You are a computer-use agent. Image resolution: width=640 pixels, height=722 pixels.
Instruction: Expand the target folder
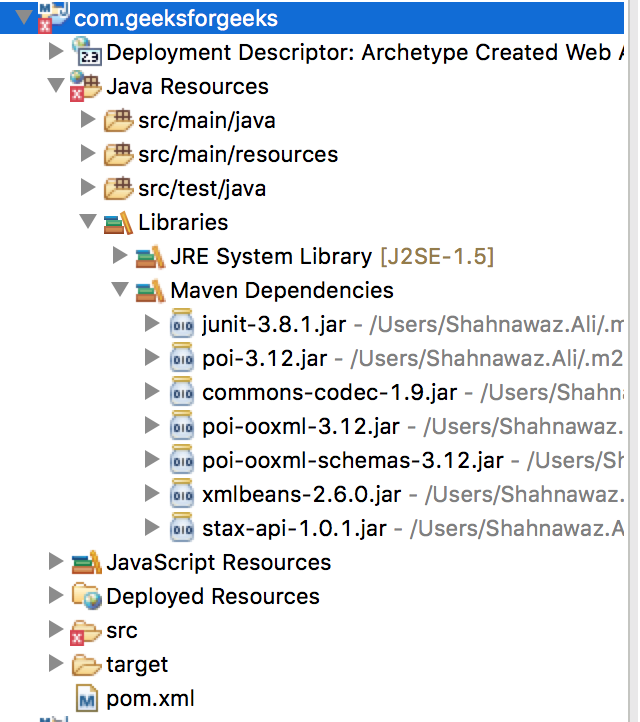[56, 664]
